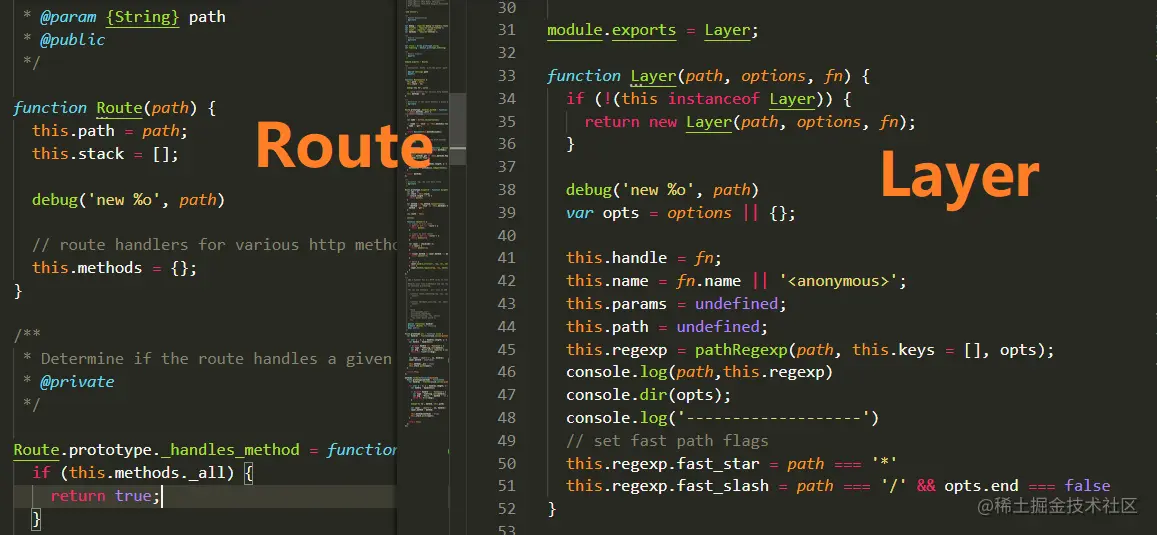Click line number 52 in the gutter
This screenshot has height=535, width=1157.
tap(506, 509)
